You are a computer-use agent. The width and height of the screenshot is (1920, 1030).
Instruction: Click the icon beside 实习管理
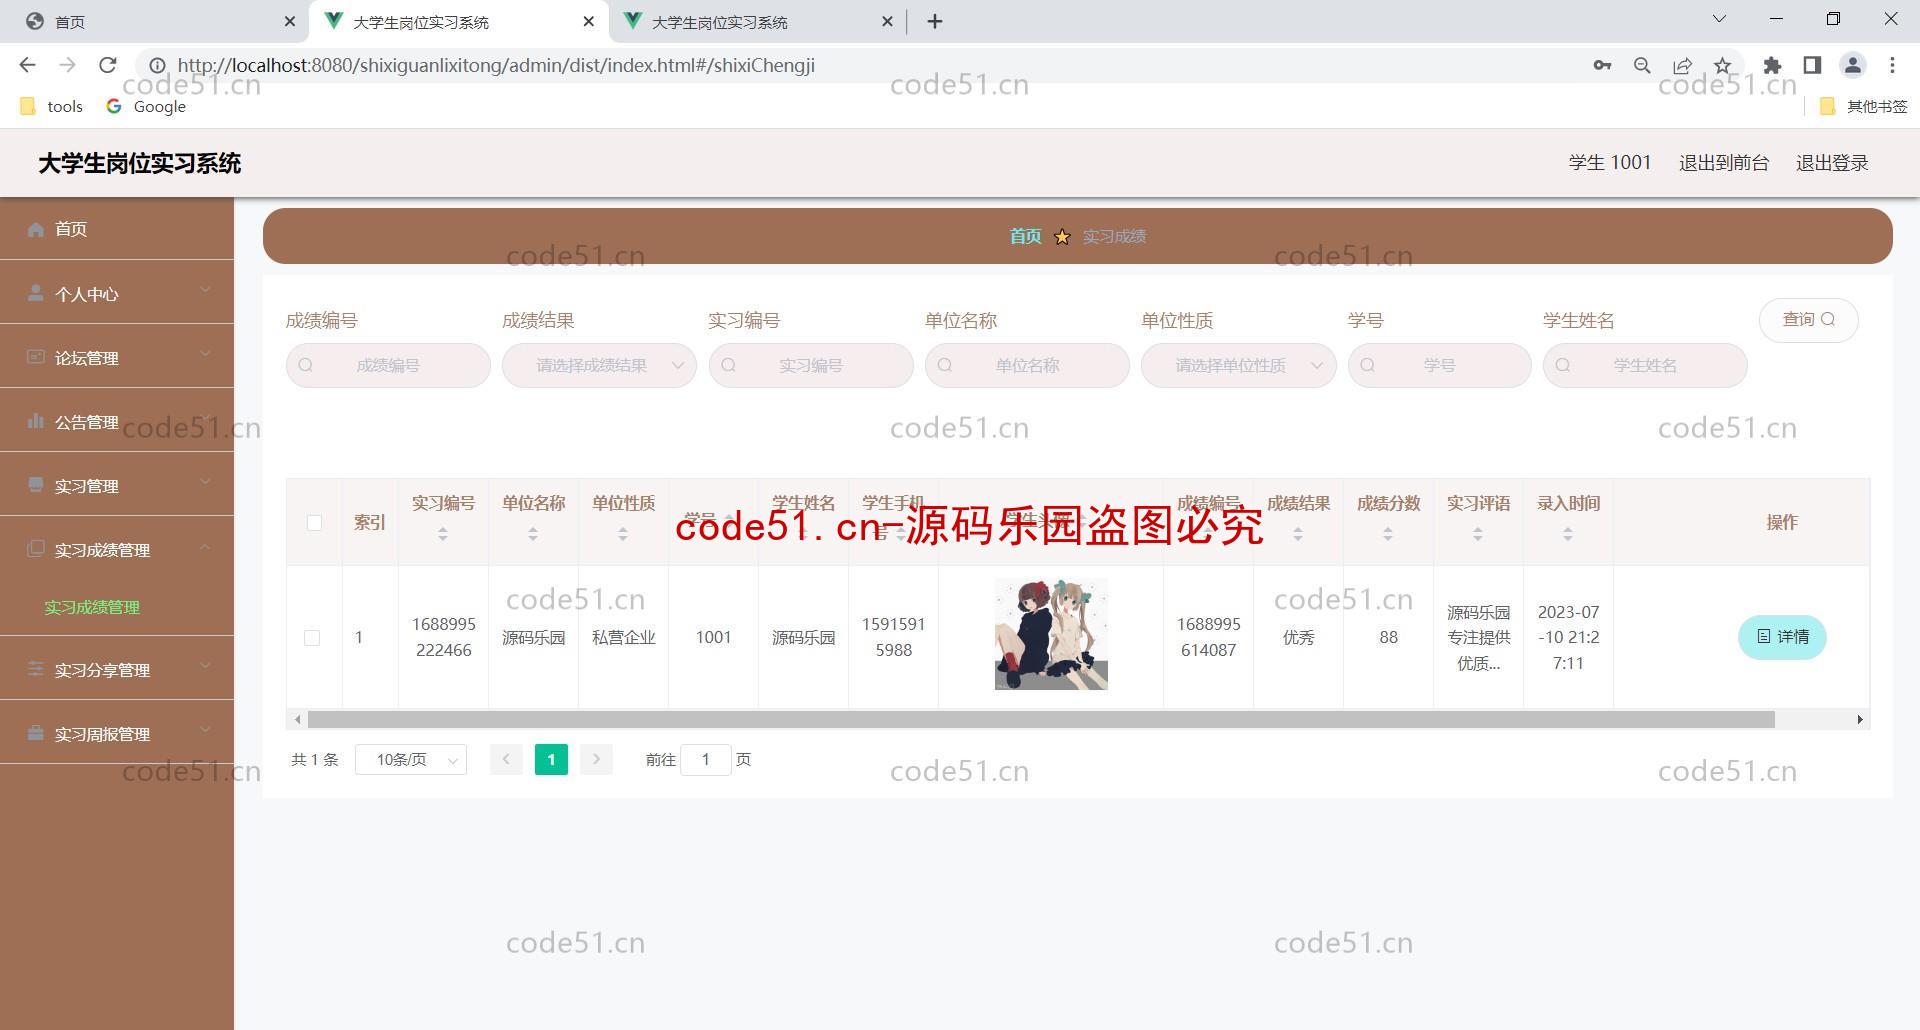36,485
